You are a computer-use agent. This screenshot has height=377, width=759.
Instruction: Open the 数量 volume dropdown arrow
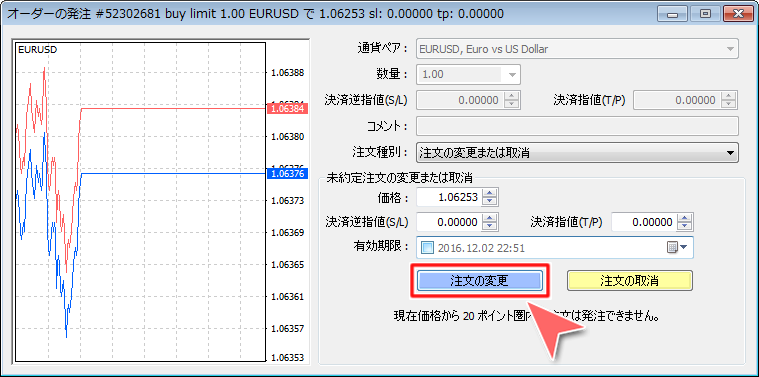pyautogui.click(x=512, y=75)
